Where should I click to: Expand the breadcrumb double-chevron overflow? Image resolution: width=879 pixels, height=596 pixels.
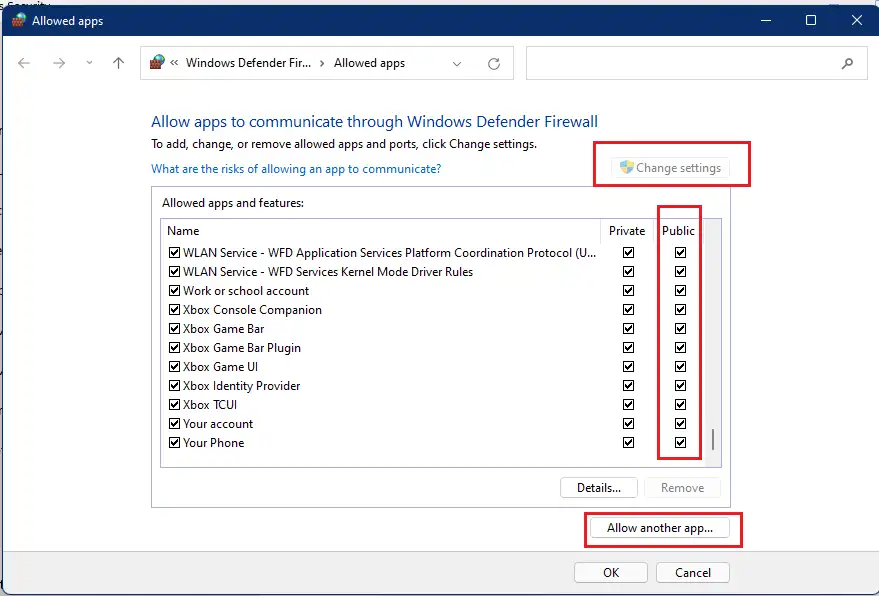click(x=174, y=63)
